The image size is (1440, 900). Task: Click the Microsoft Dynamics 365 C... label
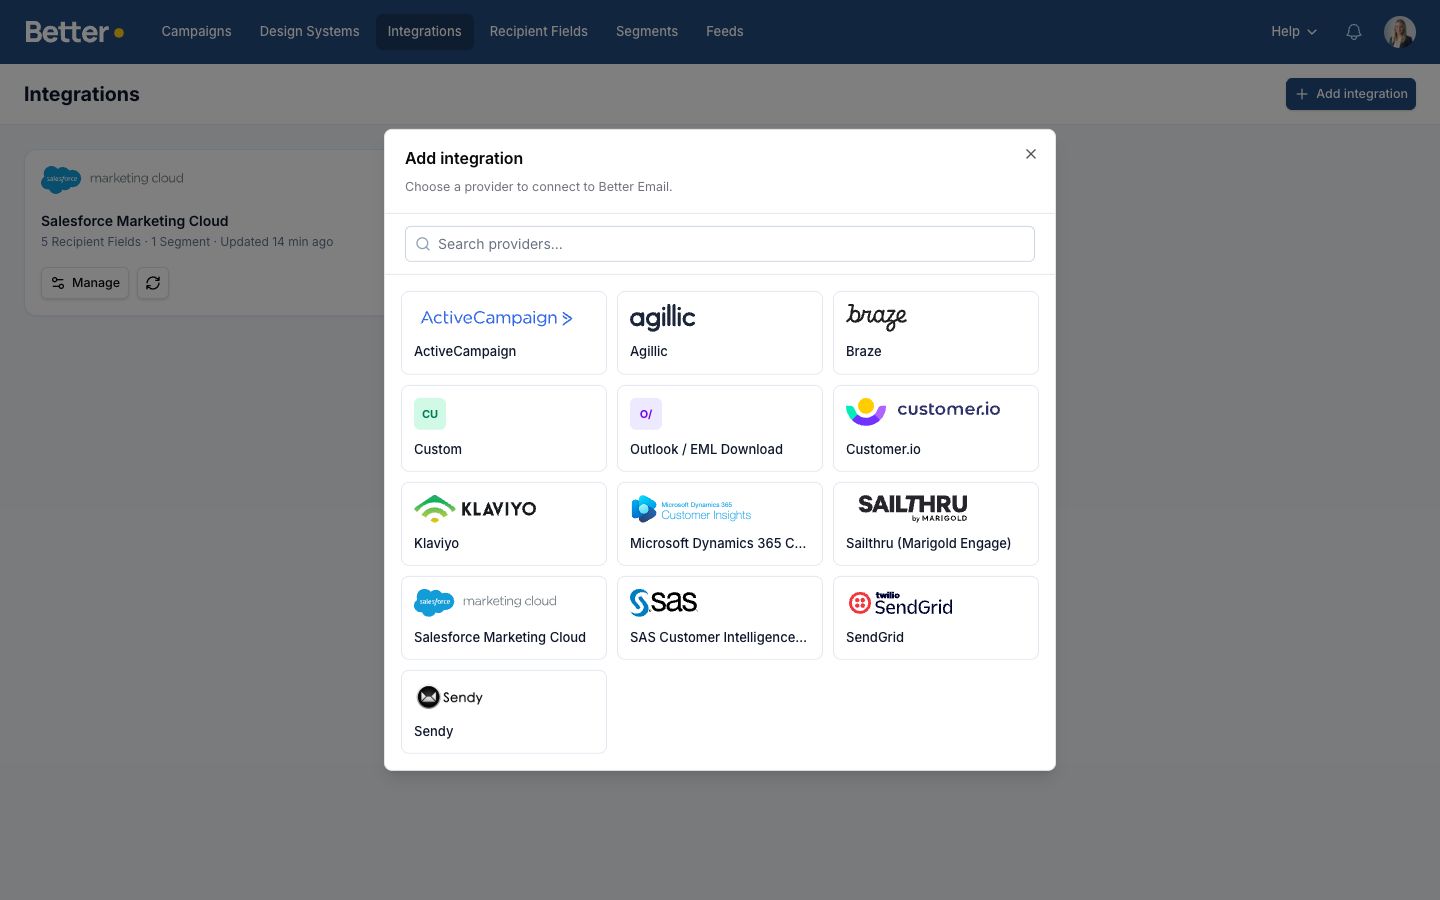[x=718, y=543]
